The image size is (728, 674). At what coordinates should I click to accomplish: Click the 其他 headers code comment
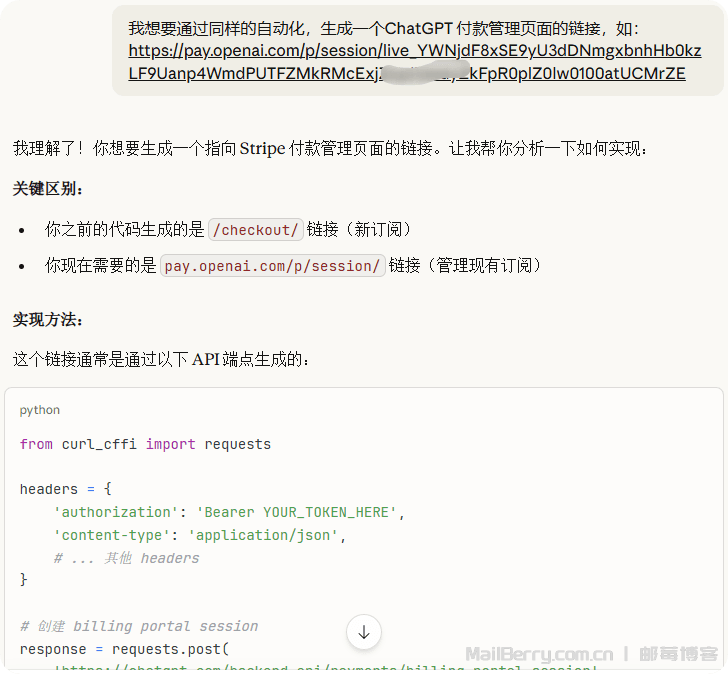click(x=127, y=558)
